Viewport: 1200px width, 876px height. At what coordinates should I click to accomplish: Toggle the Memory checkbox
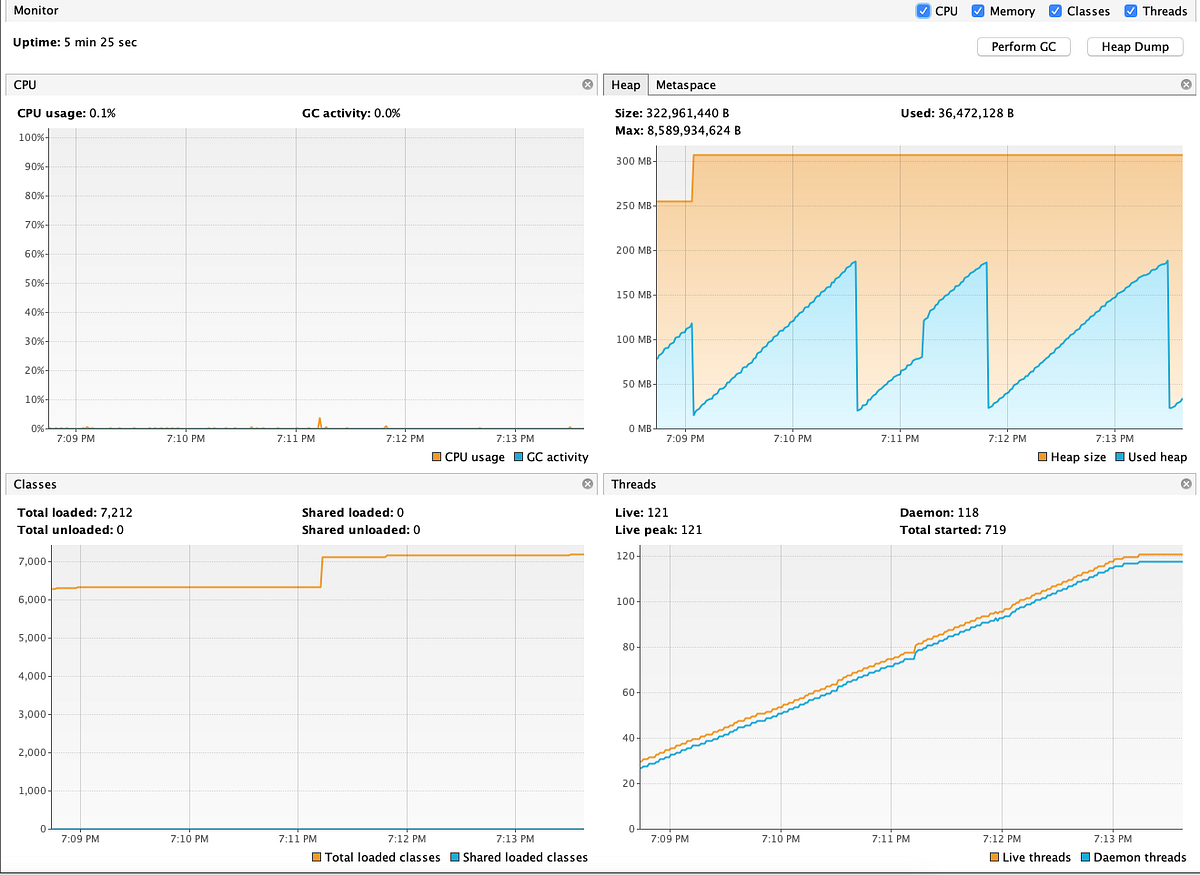tap(978, 11)
